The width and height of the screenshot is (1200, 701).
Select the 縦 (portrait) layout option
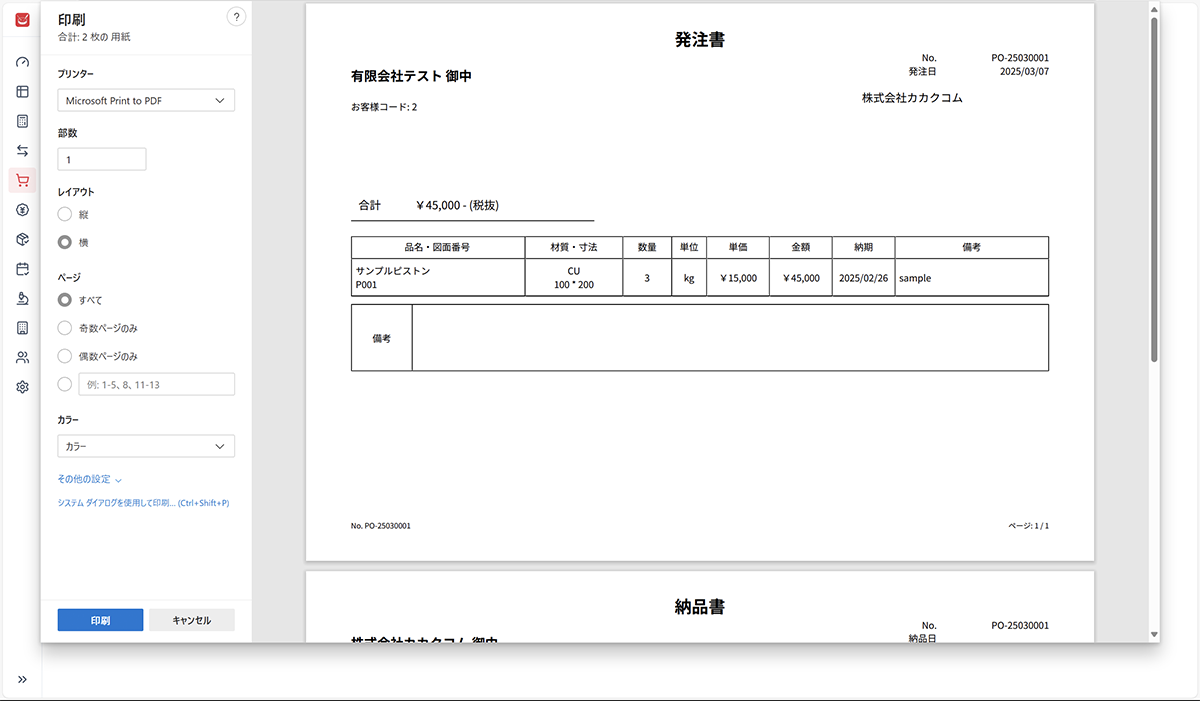point(65,214)
